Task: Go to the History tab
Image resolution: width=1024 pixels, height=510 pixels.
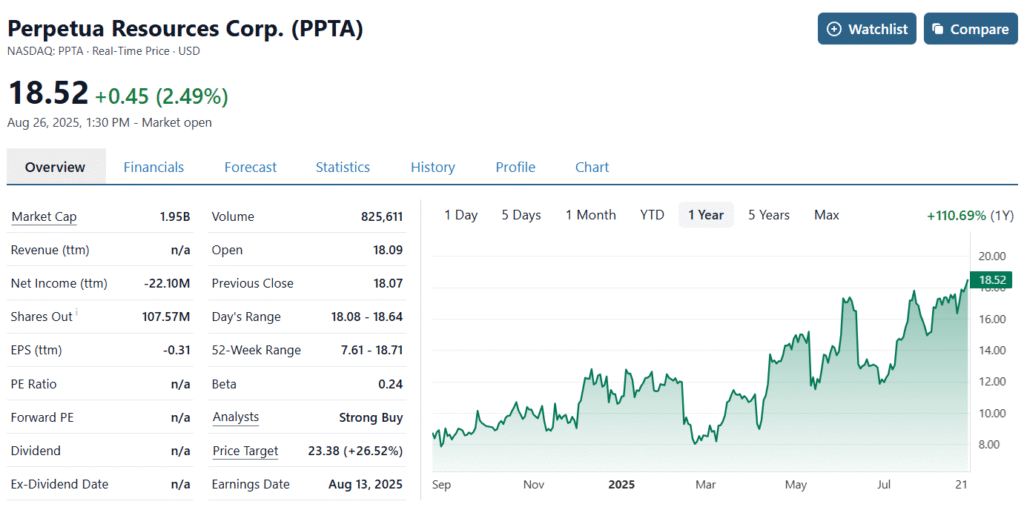Action: click(x=432, y=167)
